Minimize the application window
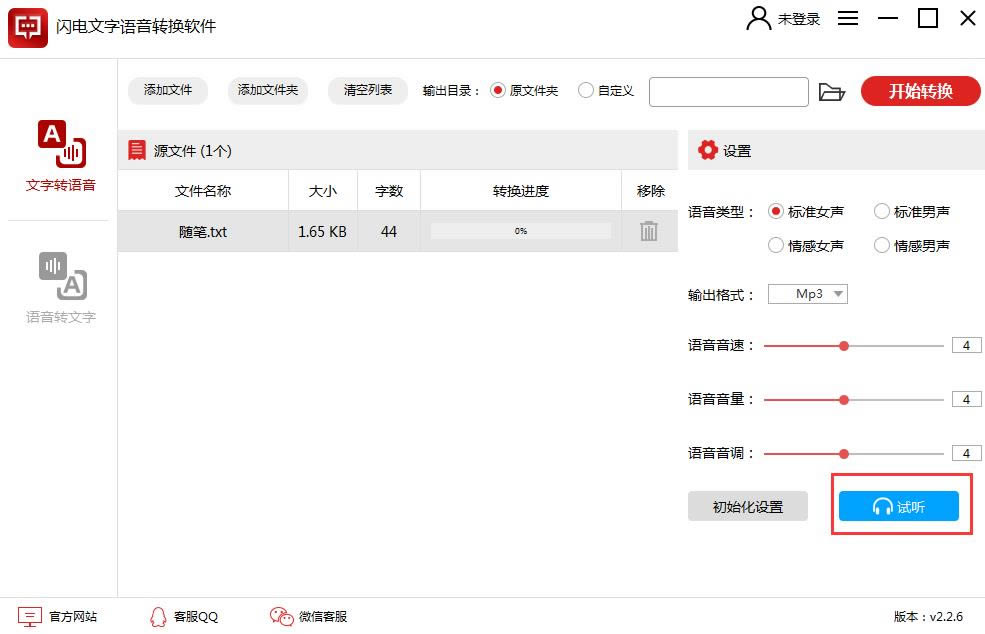 point(887,18)
